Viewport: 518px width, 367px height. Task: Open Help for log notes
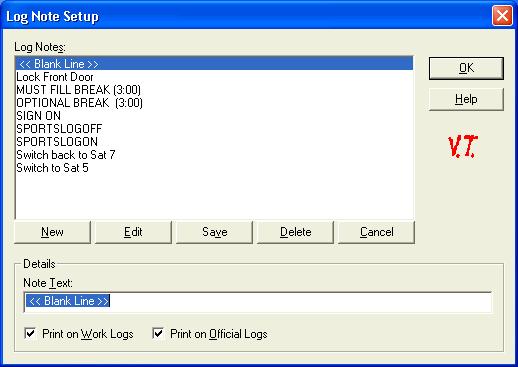466,99
